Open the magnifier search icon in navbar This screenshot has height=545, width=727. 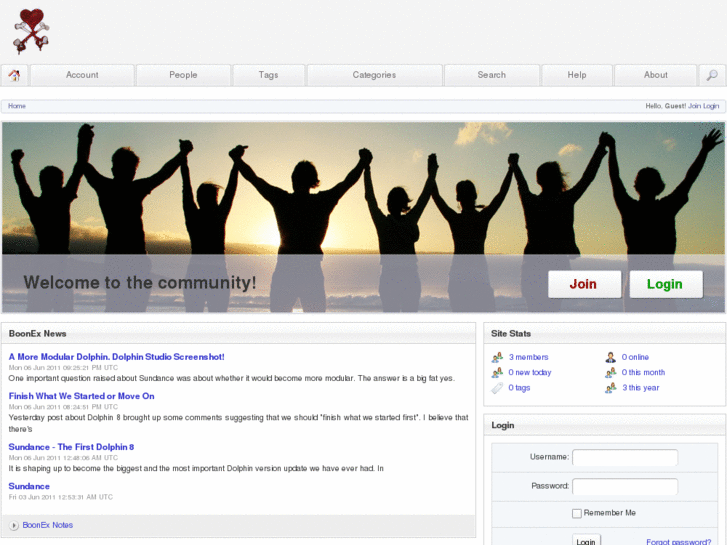pyautogui.click(x=712, y=75)
